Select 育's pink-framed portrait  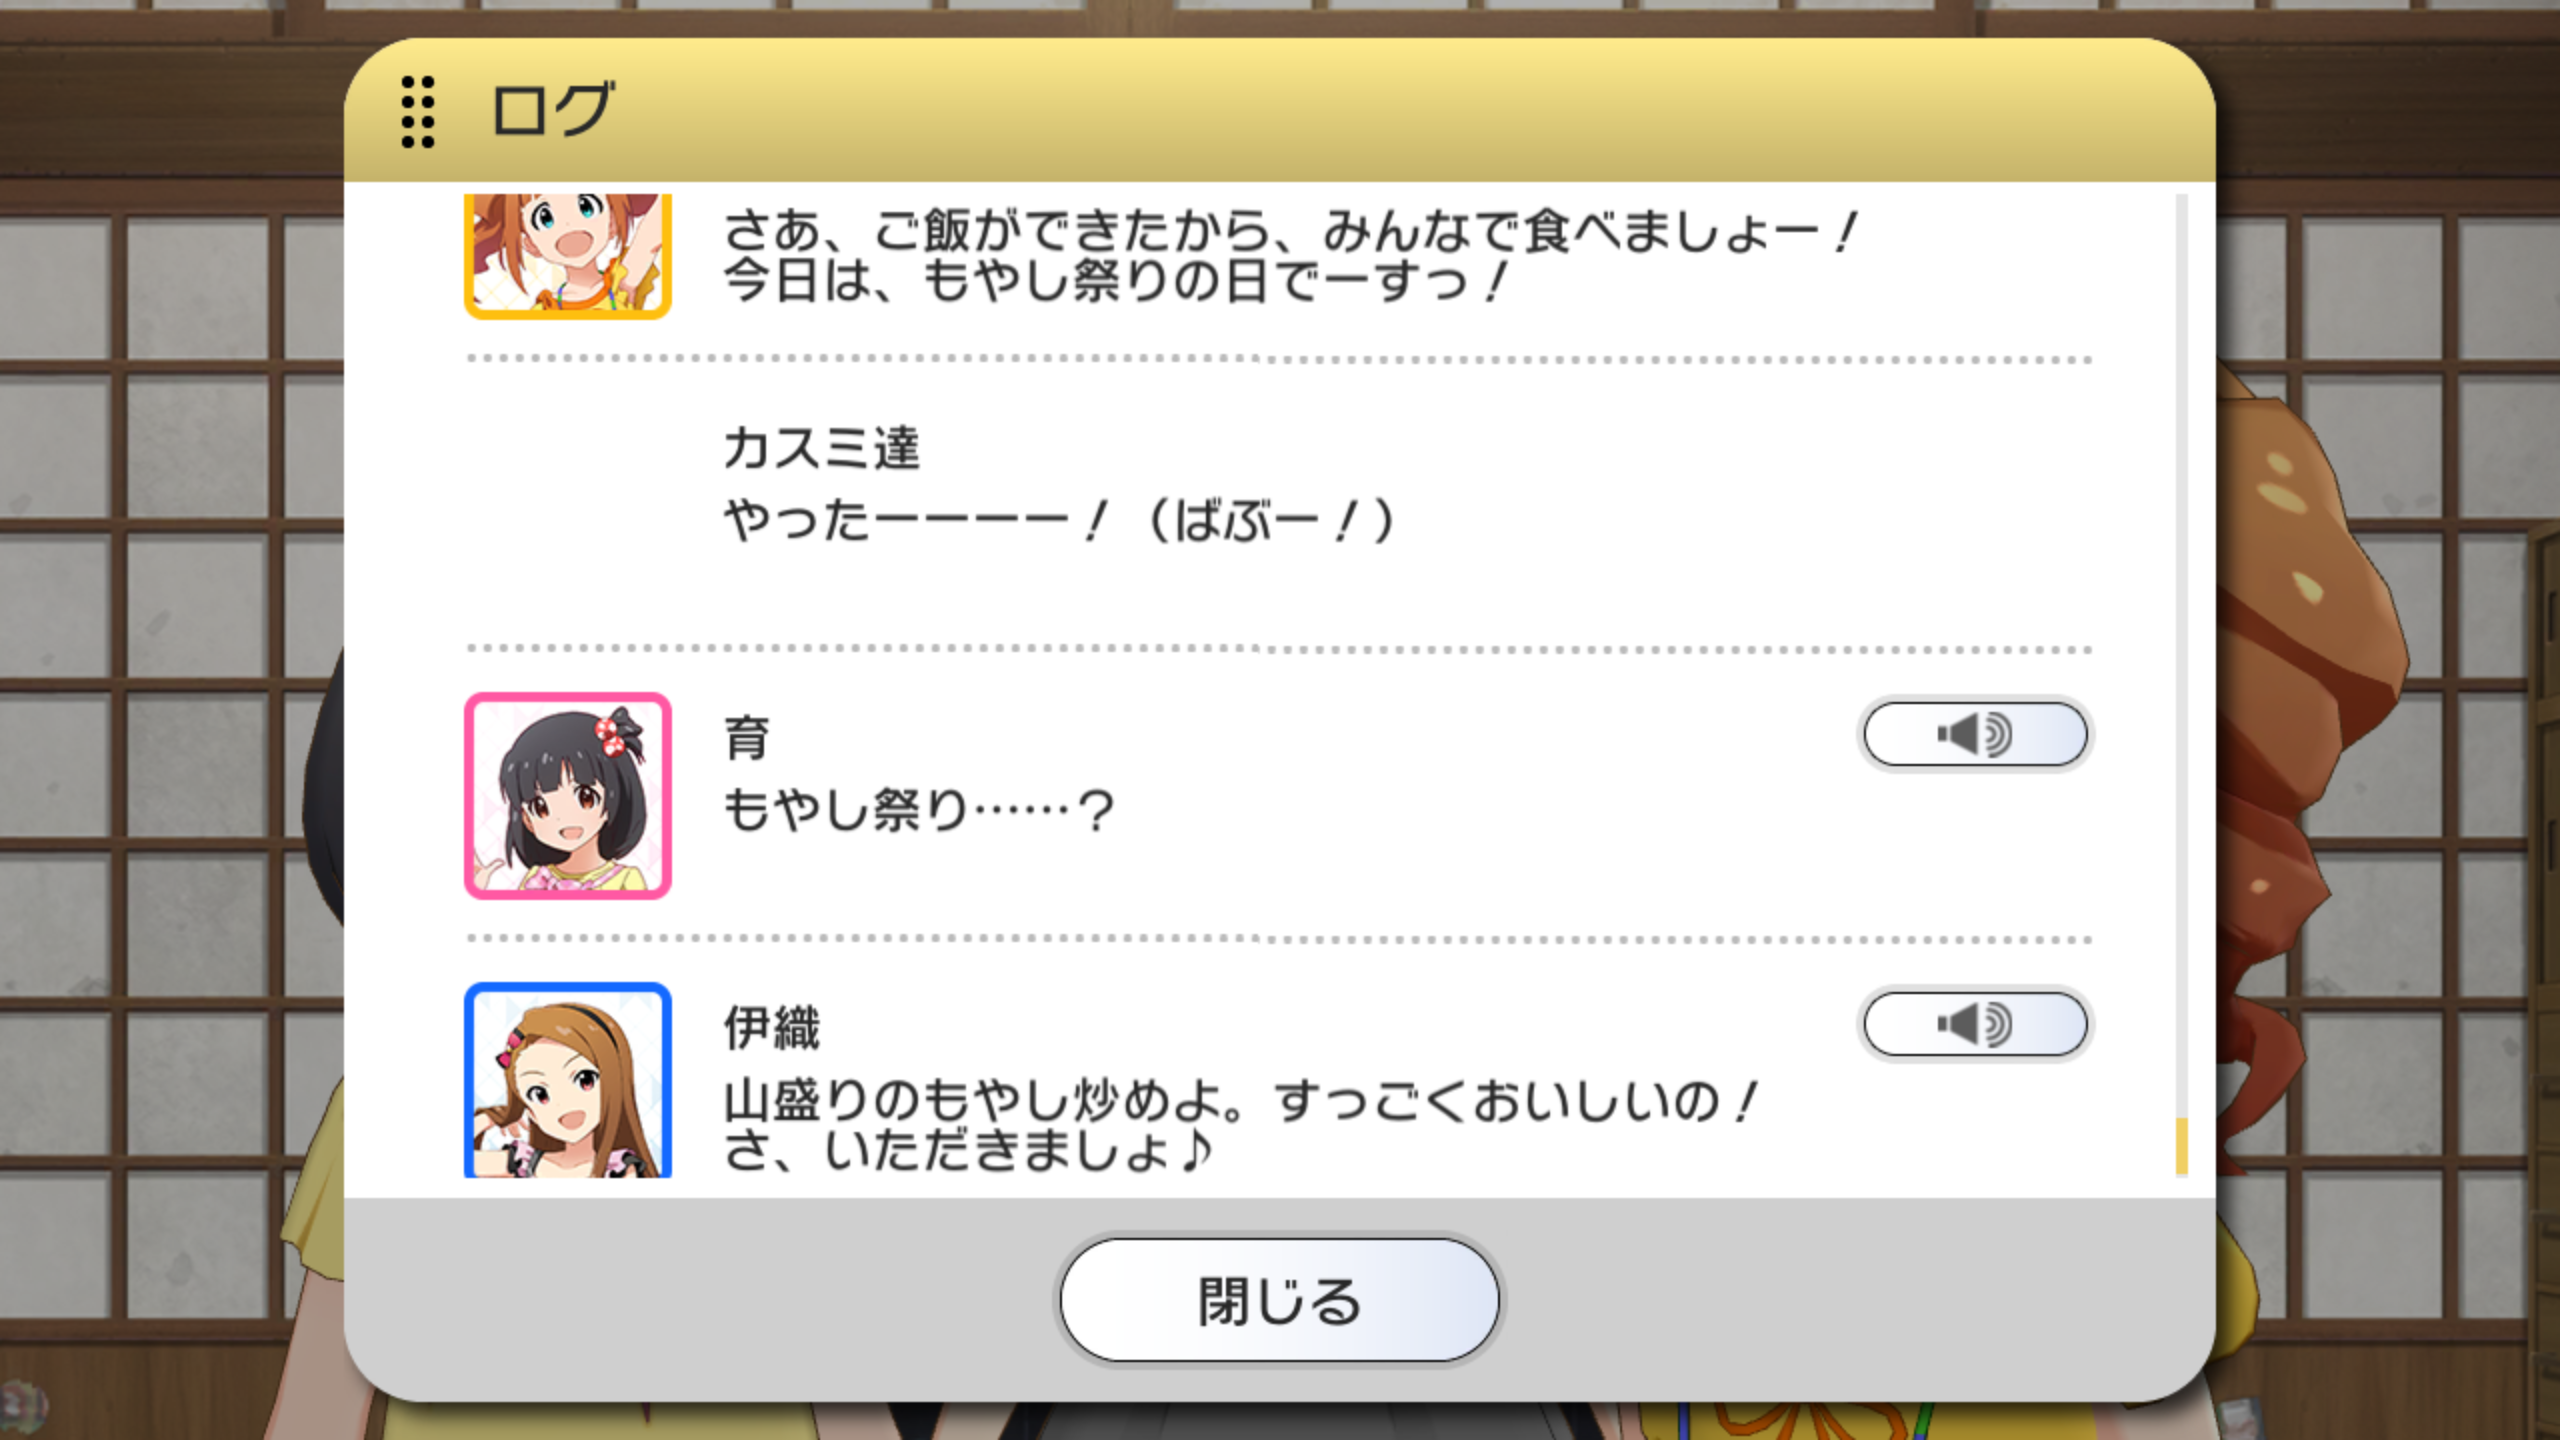click(x=567, y=796)
